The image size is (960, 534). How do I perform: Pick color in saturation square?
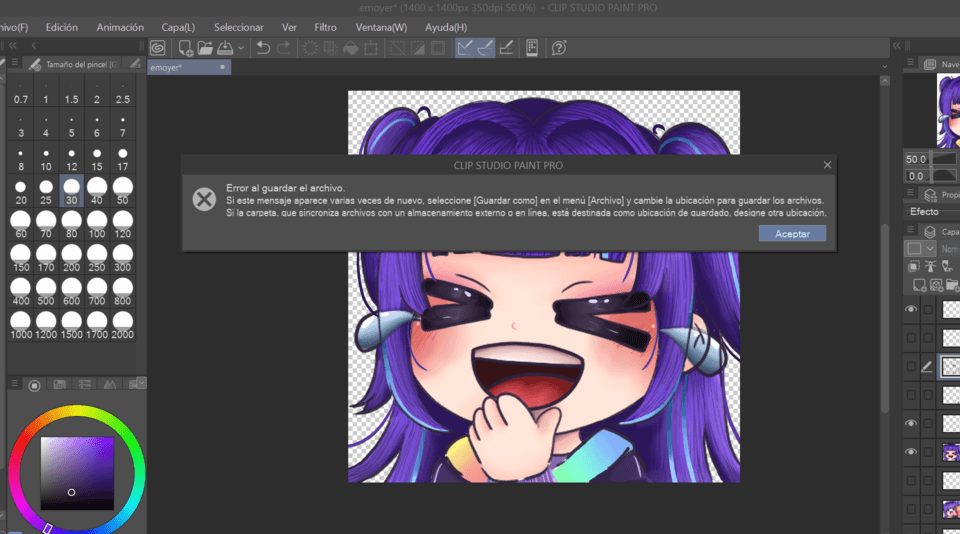77,473
